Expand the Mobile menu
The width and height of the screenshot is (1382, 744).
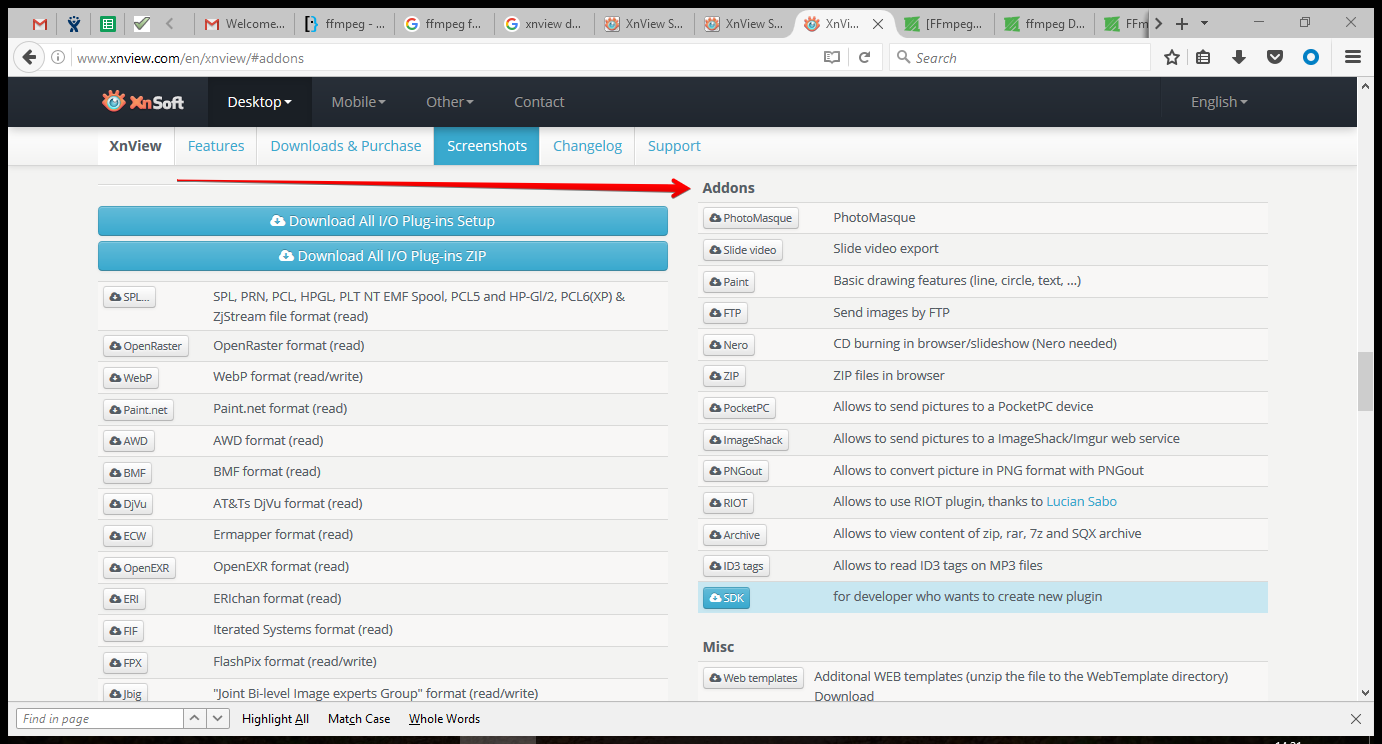pyautogui.click(x=359, y=102)
